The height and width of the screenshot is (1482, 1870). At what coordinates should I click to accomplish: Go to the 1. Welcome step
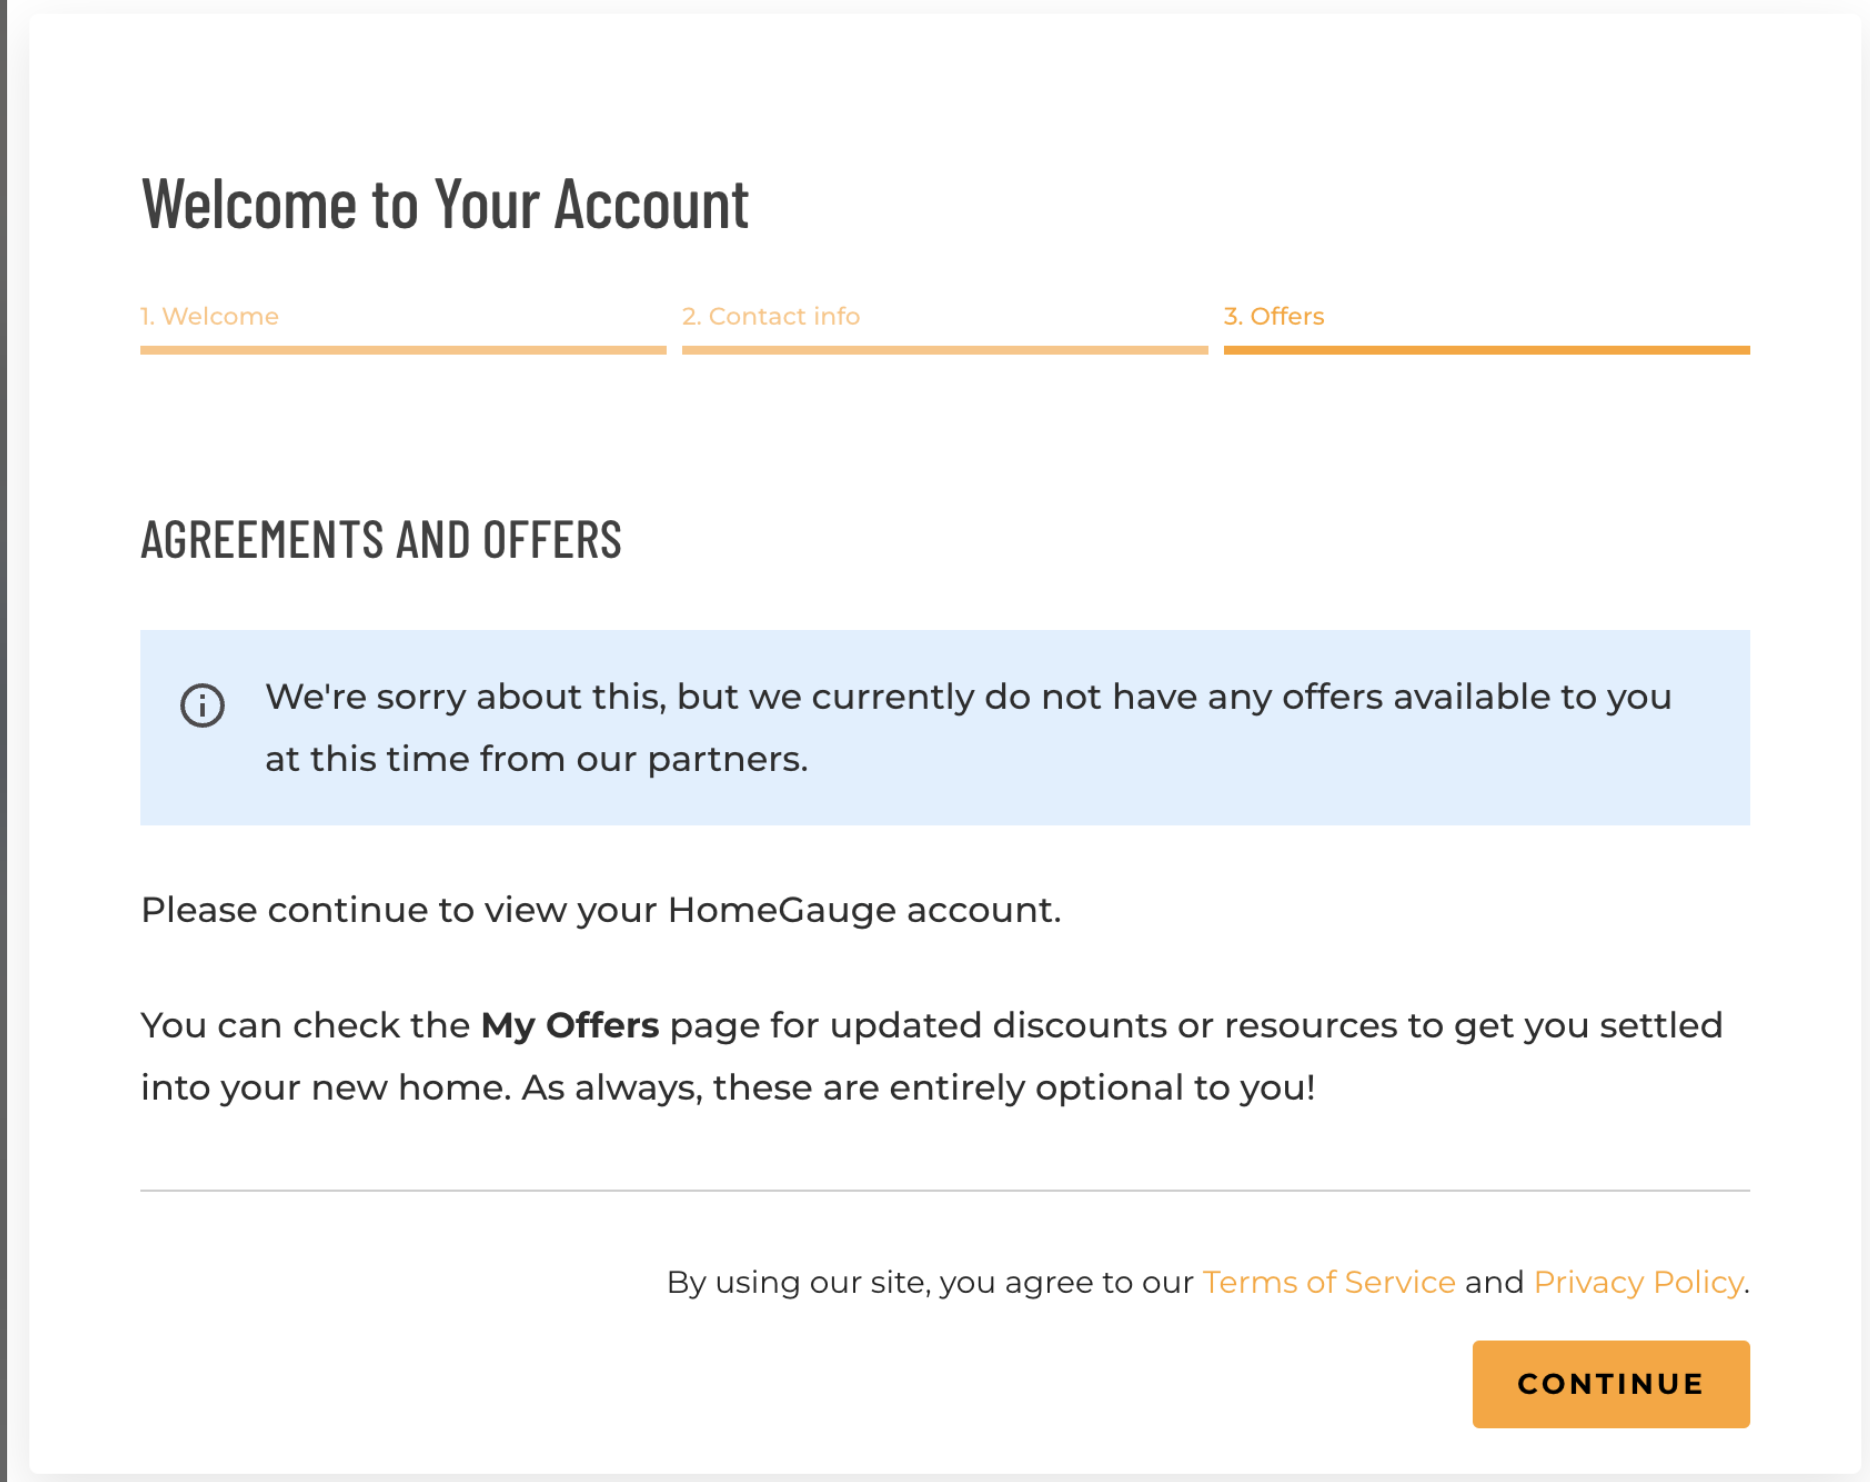pyautogui.click(x=210, y=316)
